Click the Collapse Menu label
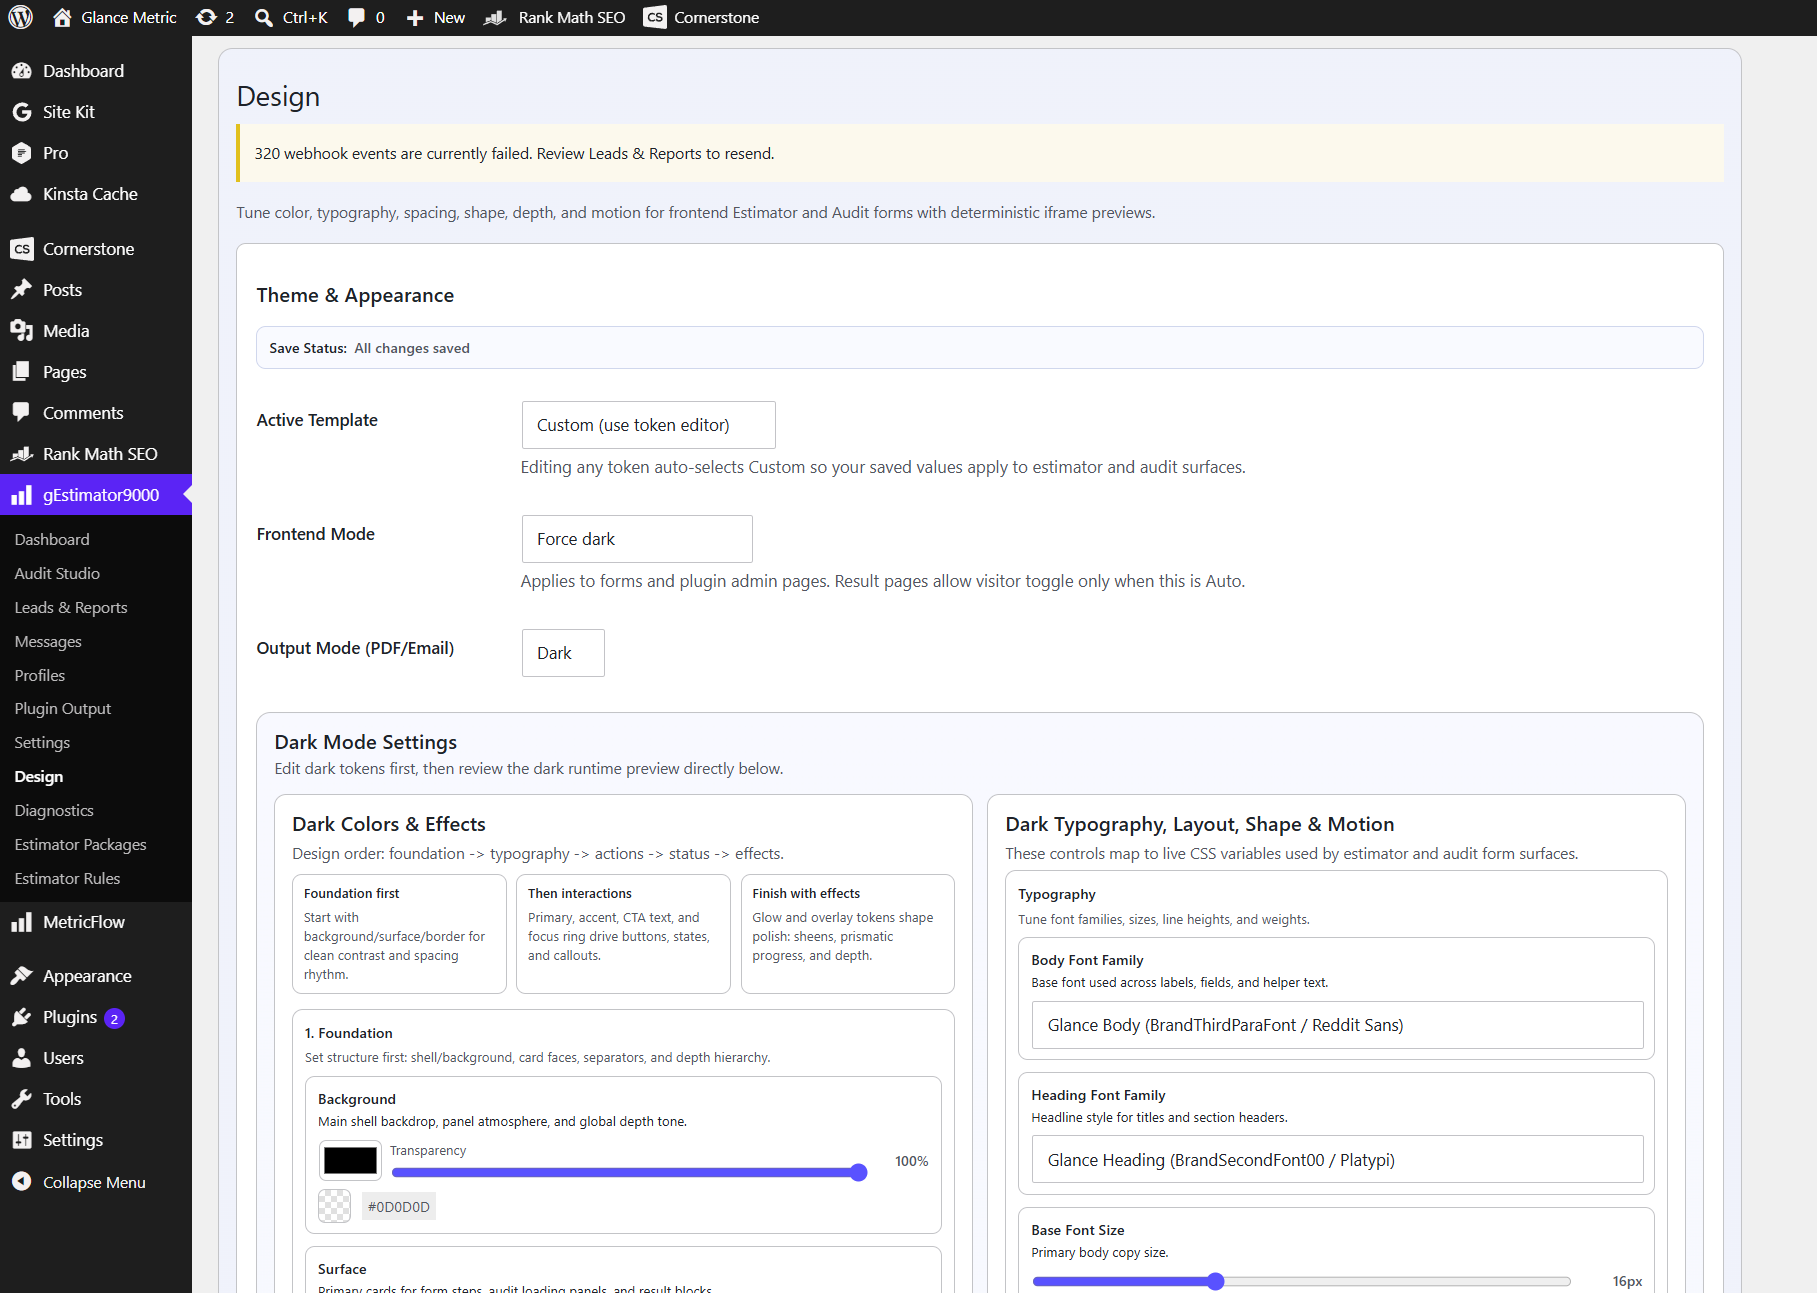The width and height of the screenshot is (1817, 1293). point(94,1182)
